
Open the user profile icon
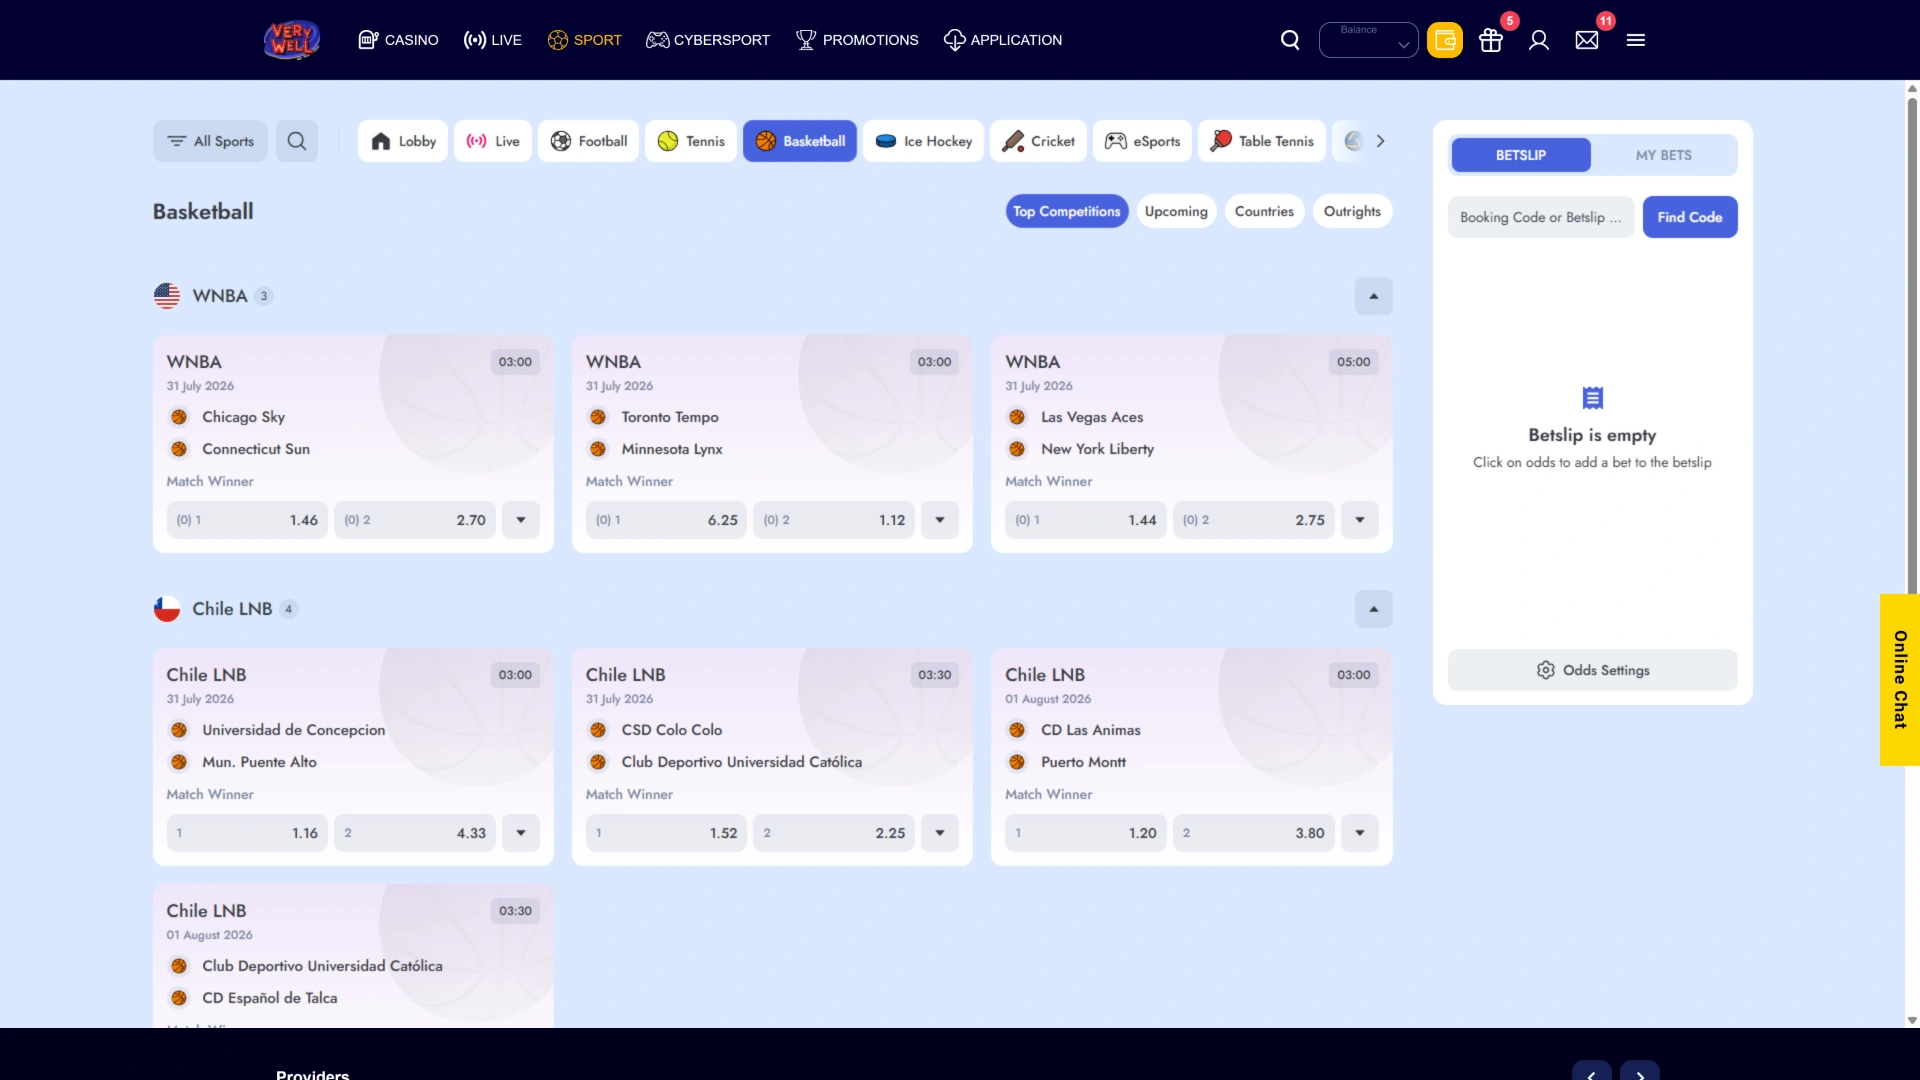pyautogui.click(x=1539, y=40)
